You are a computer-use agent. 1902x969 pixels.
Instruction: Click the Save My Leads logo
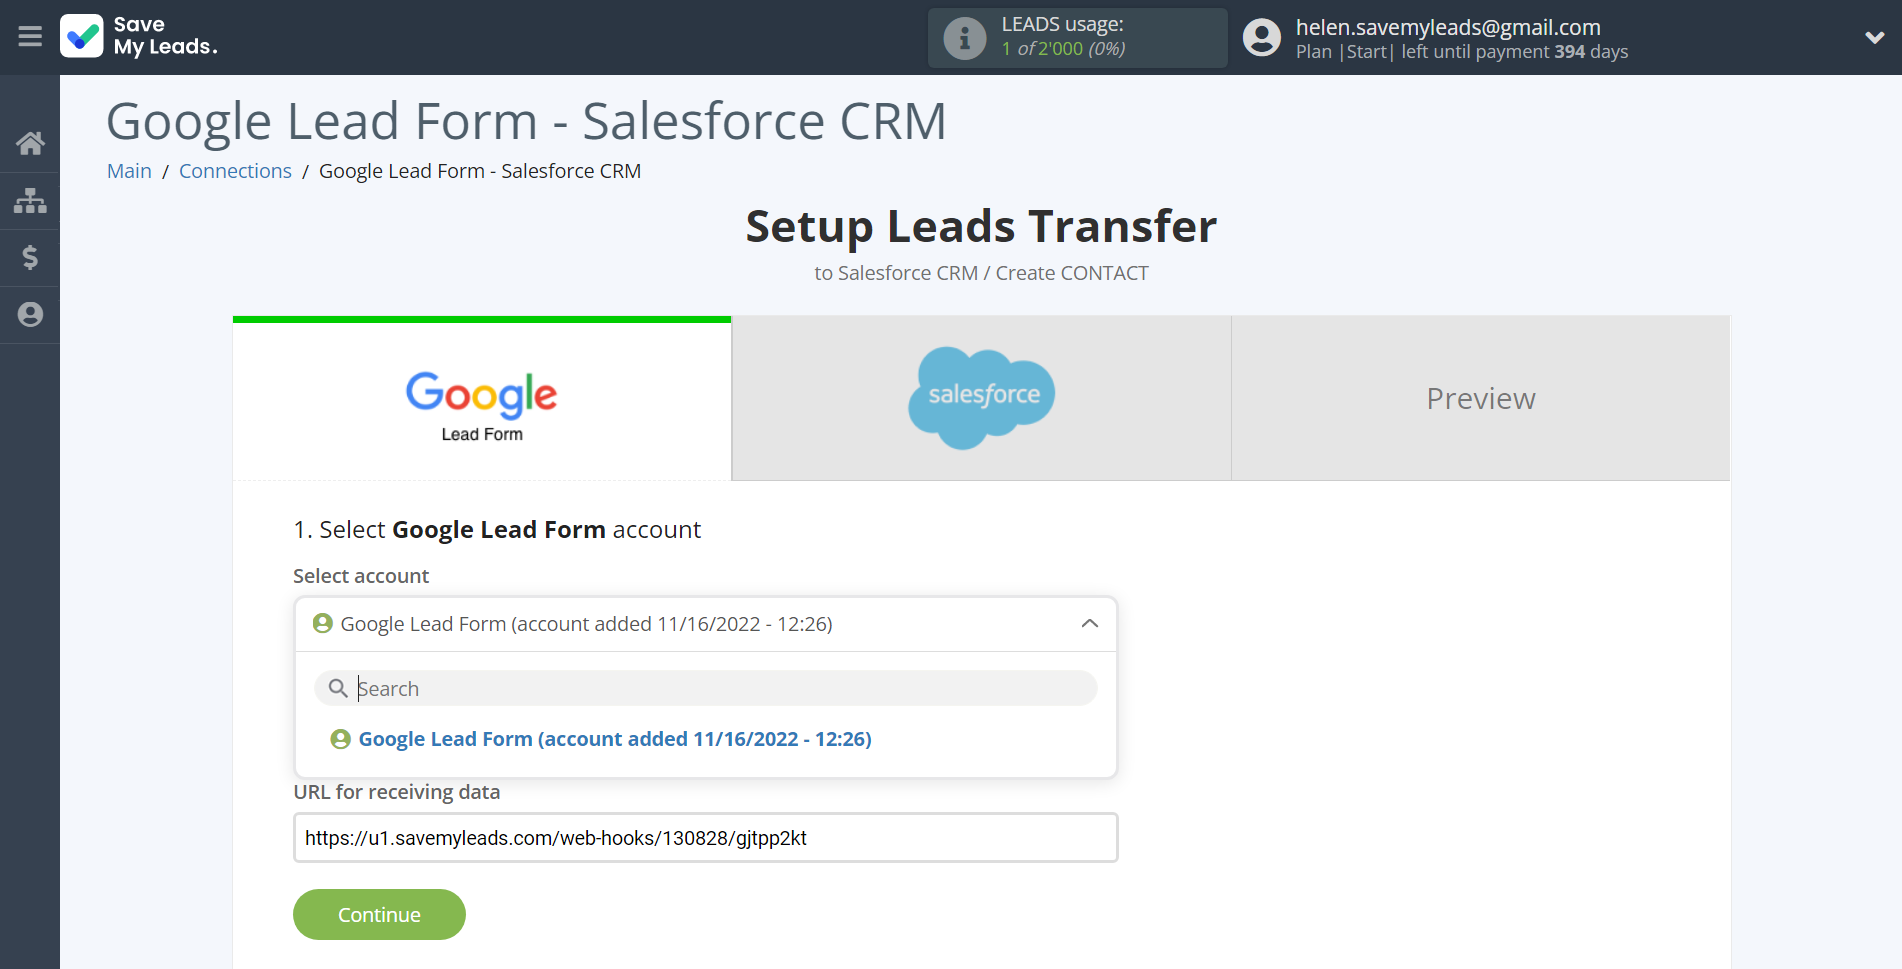coord(139,36)
